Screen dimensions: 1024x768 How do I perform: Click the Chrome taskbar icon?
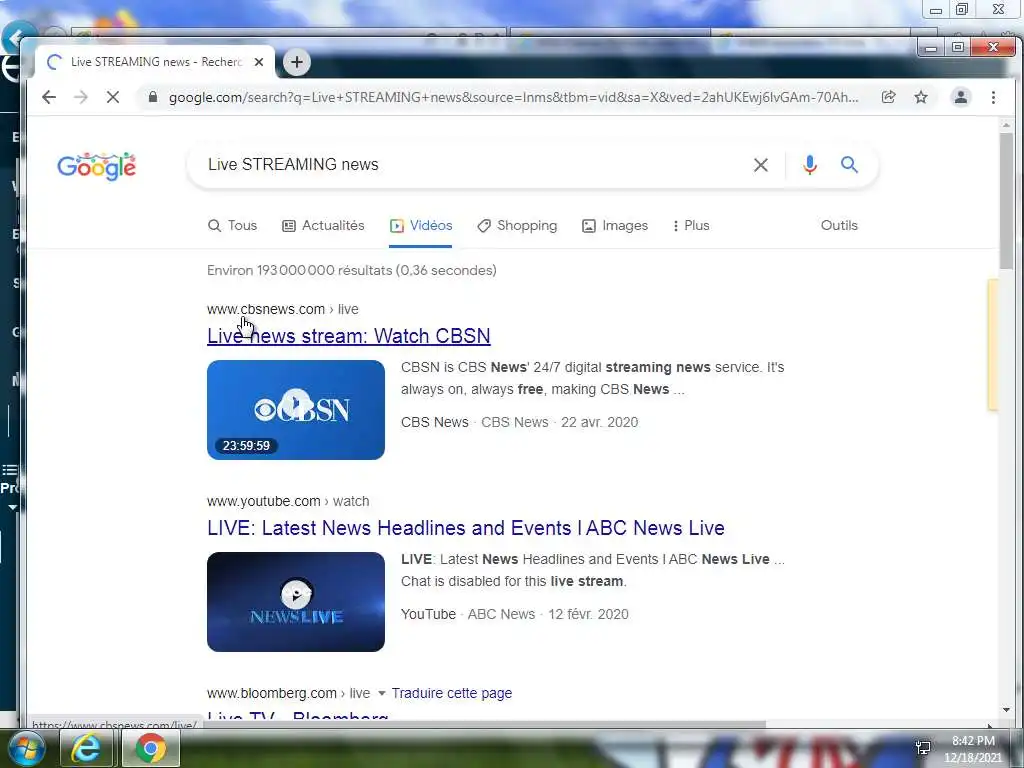(151, 748)
